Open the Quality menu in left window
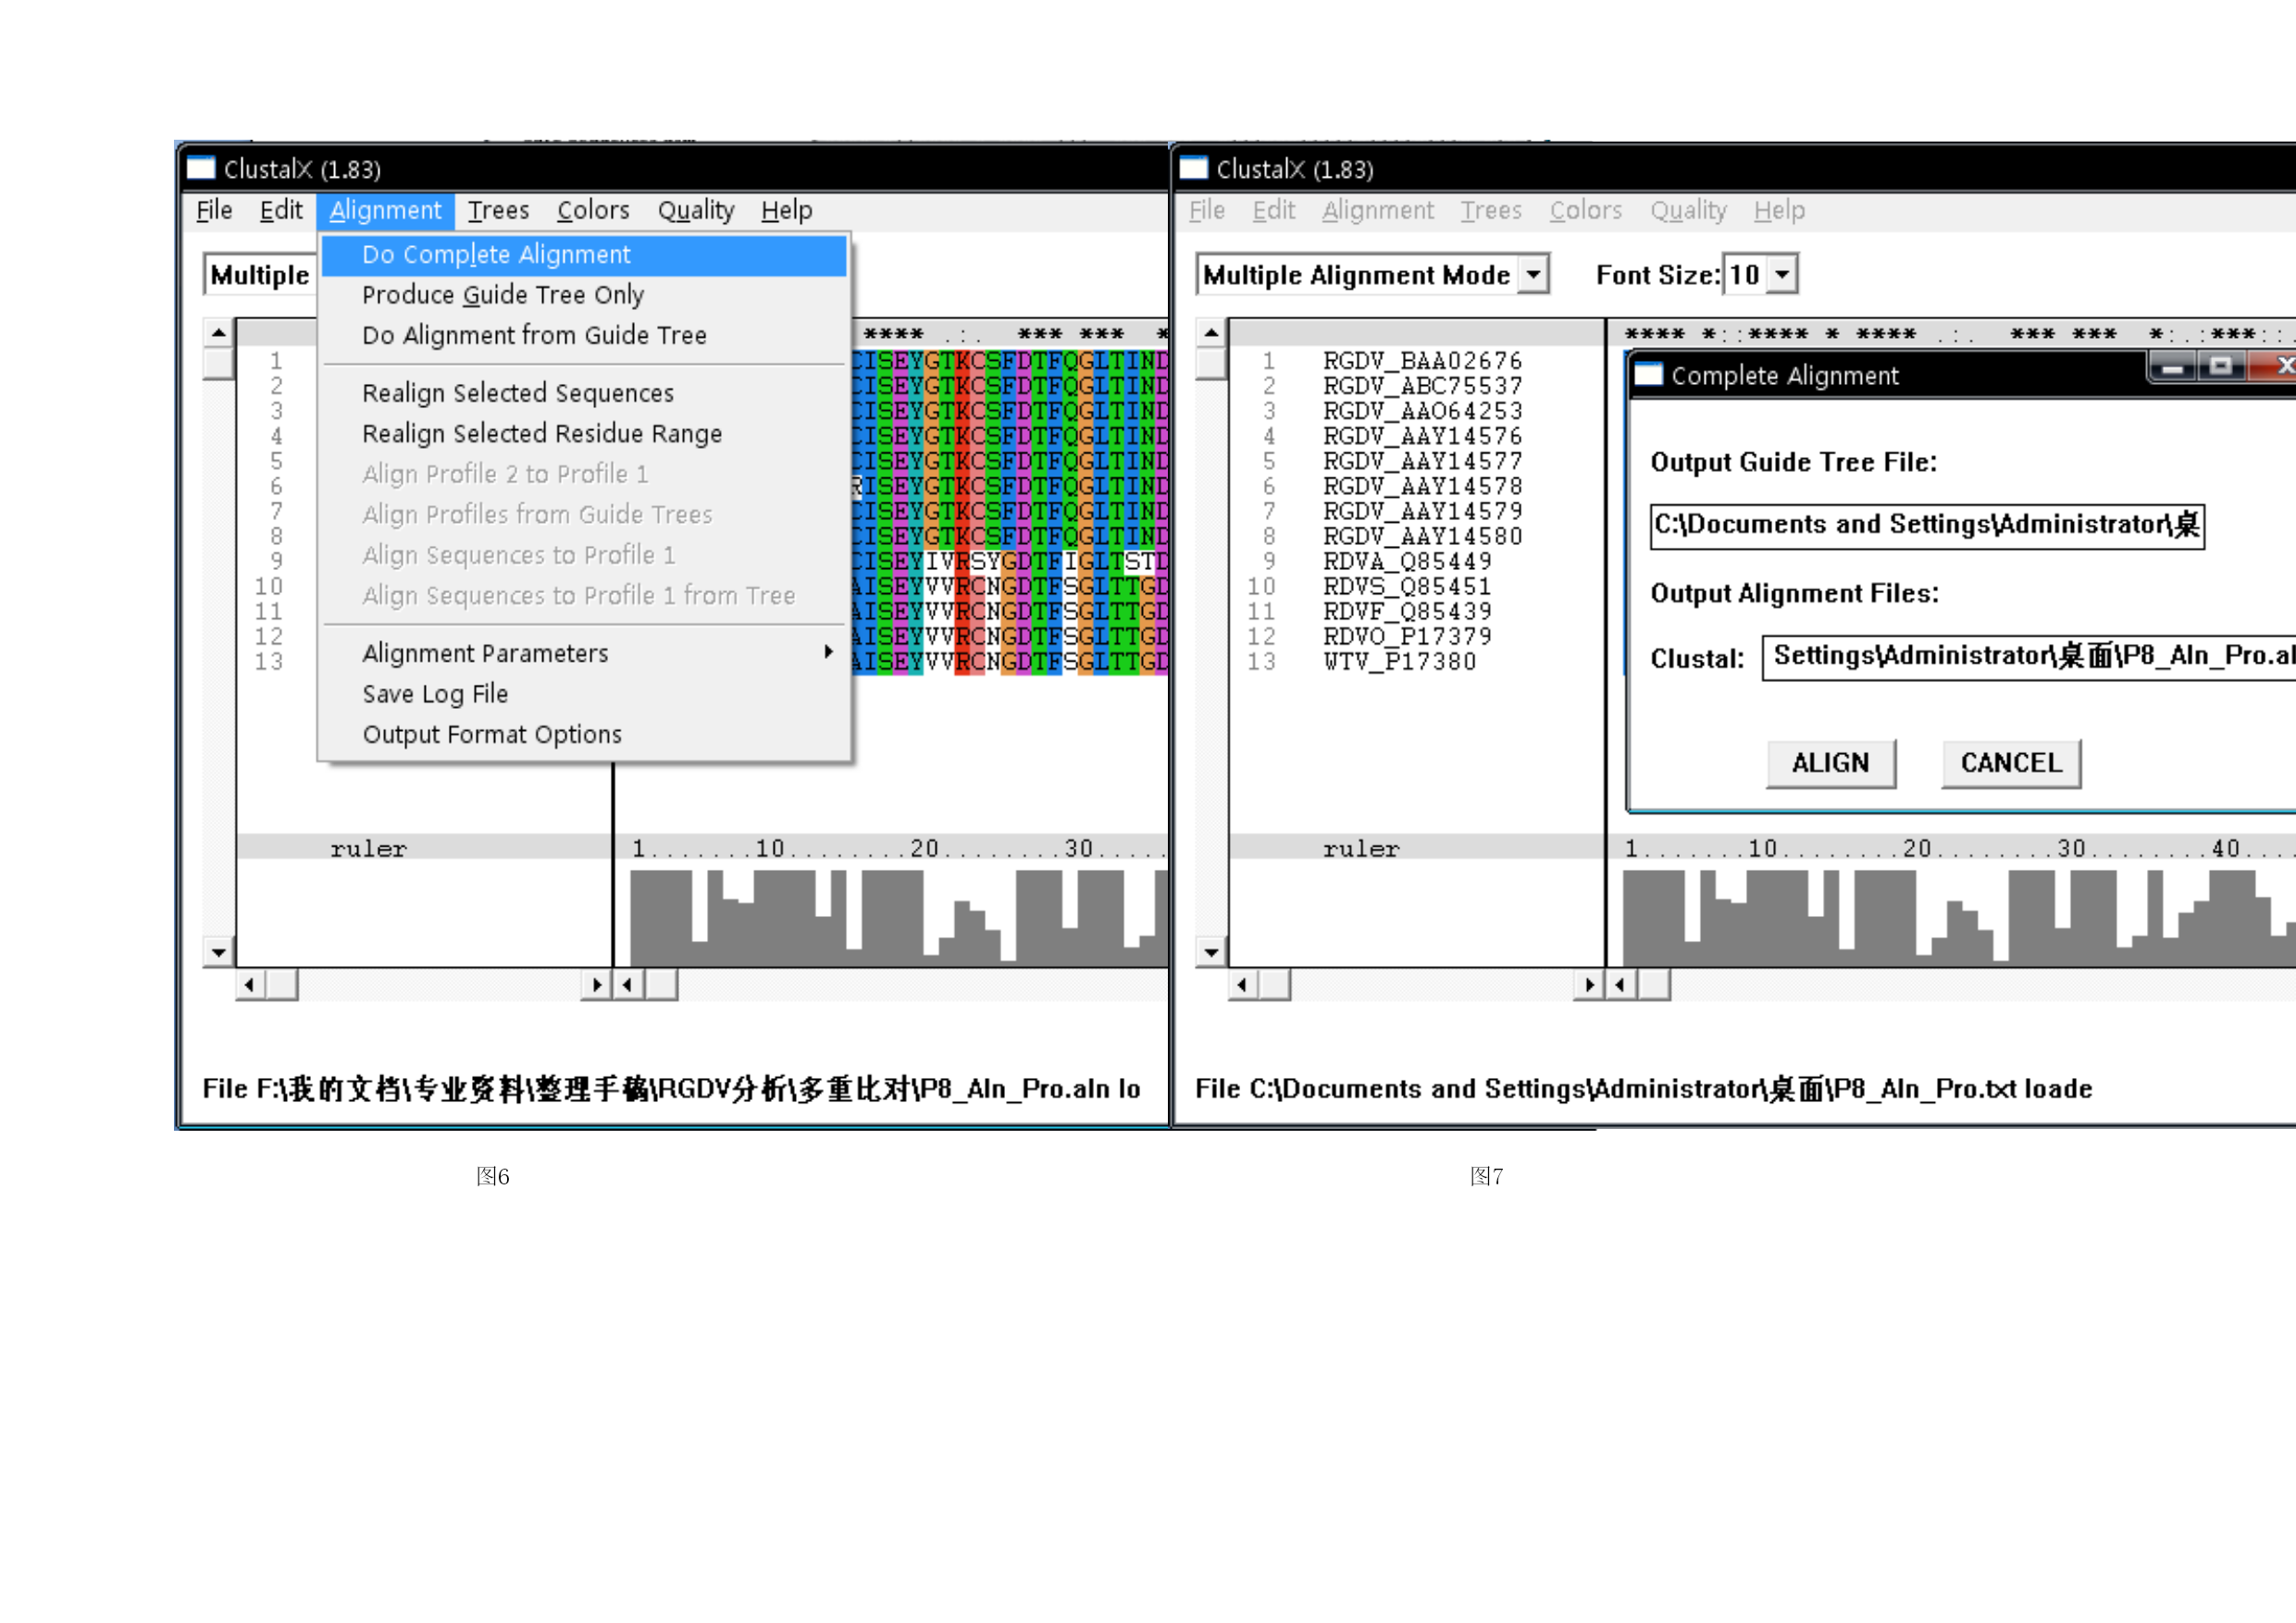This screenshot has height=1623, width=2296. [696, 210]
